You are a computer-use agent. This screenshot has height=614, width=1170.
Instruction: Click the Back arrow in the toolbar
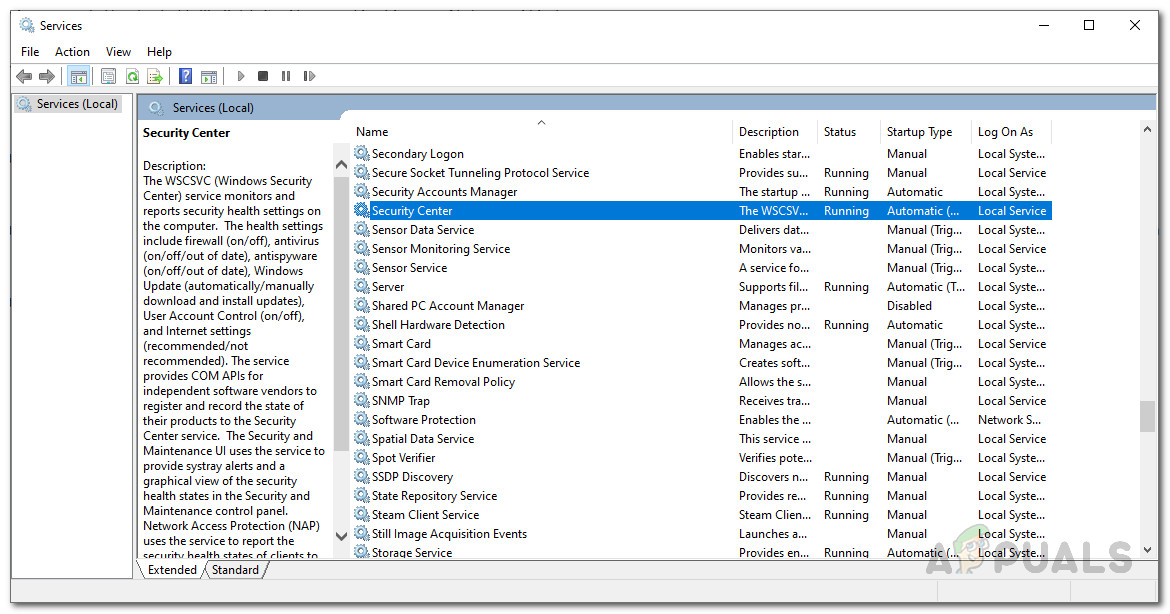point(24,76)
